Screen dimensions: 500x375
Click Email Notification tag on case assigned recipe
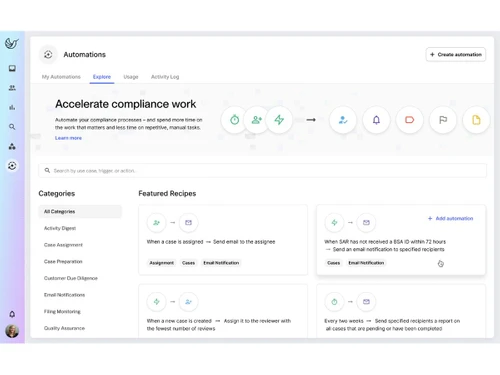[x=221, y=263]
